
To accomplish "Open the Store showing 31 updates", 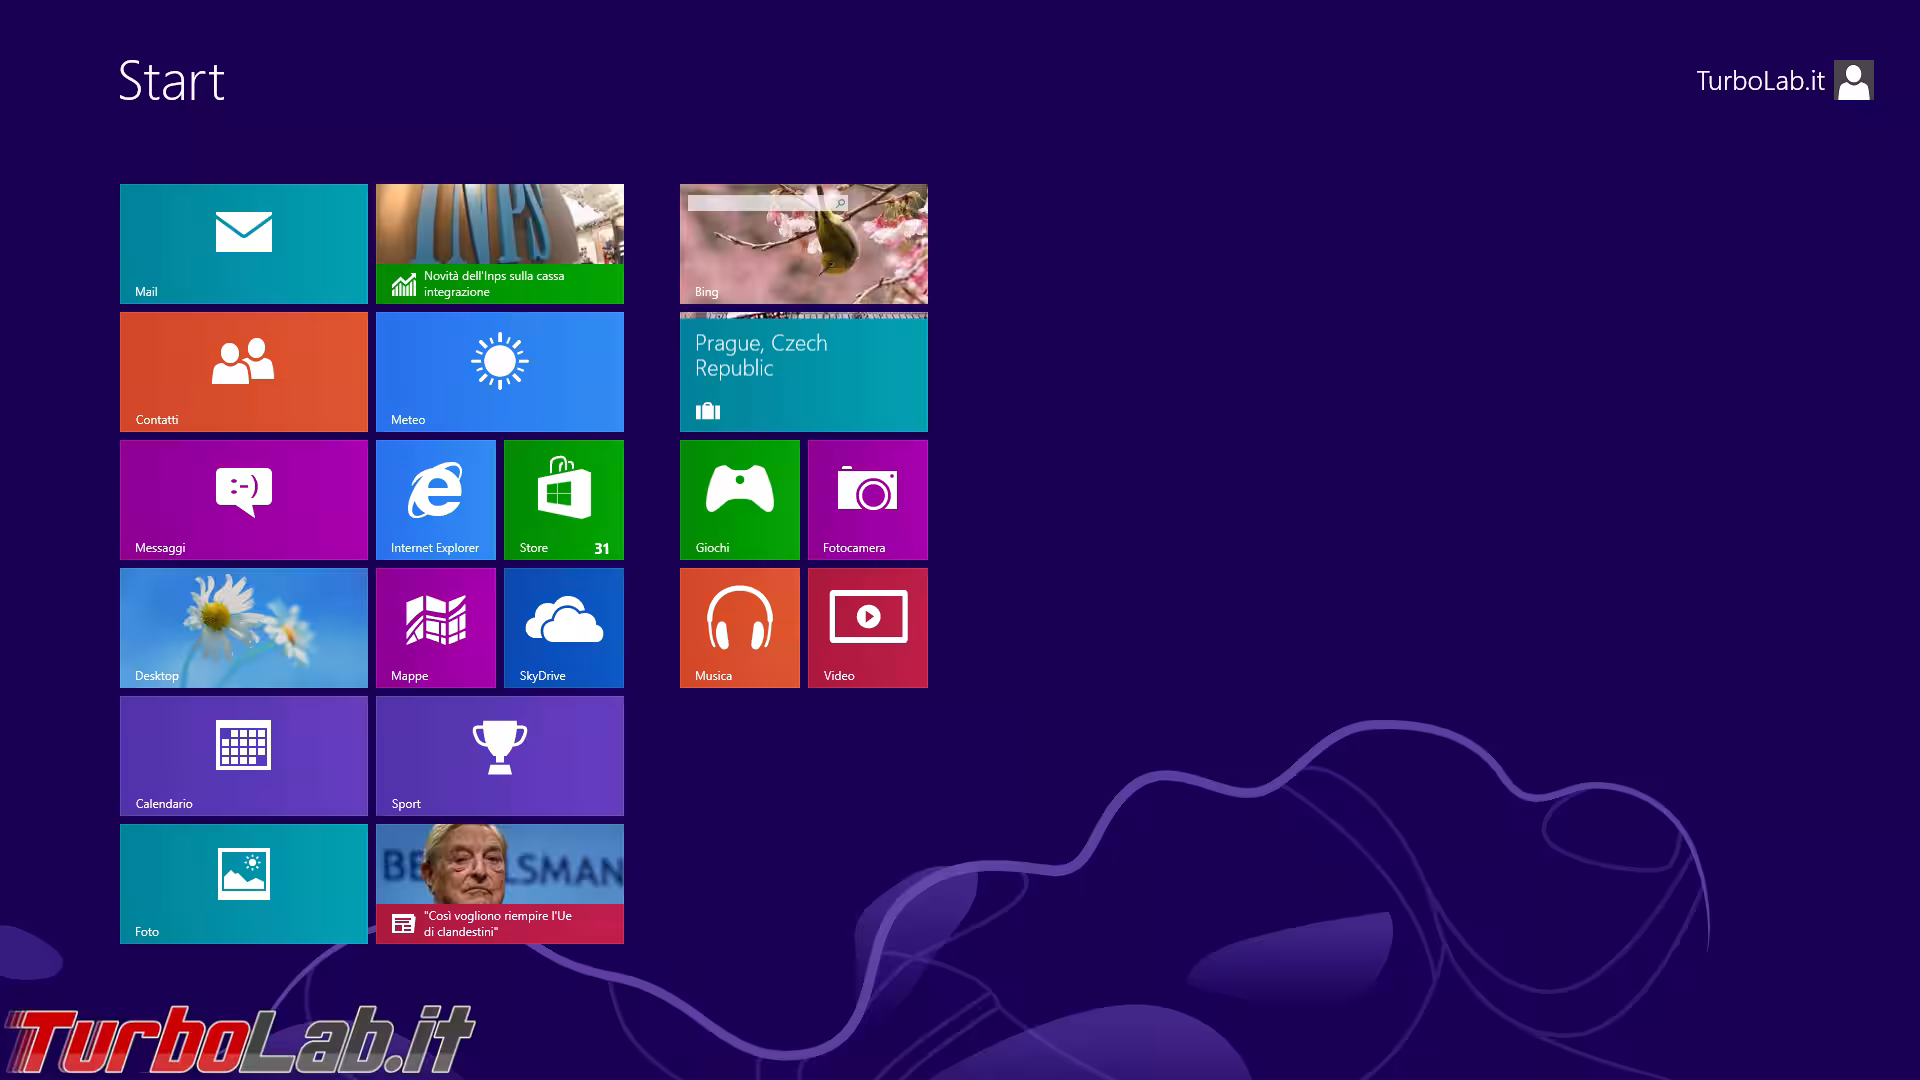I will pos(563,499).
